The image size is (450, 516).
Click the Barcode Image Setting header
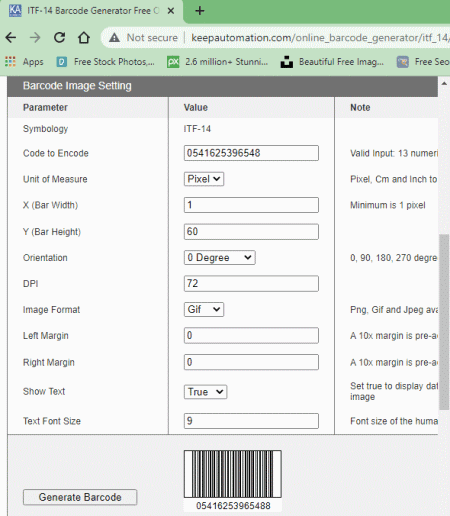[223, 86]
